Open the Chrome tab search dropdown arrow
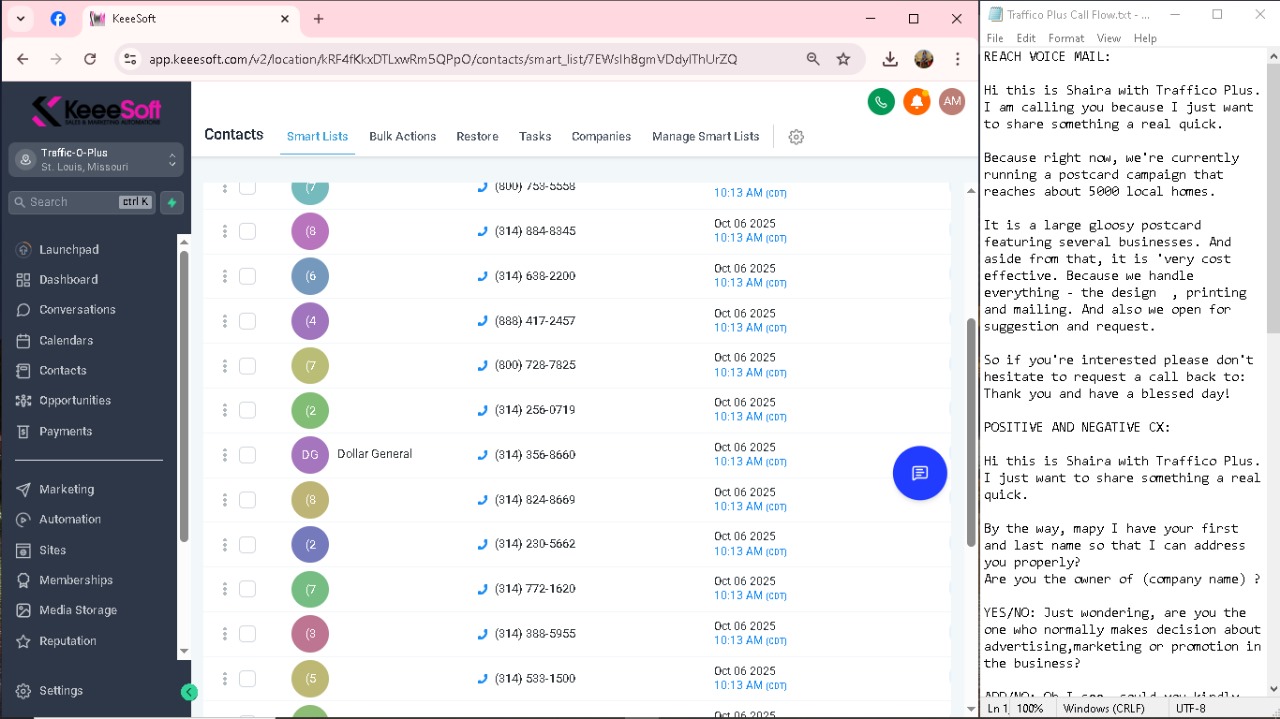Screen dimensions: 1280x719 [20, 19]
